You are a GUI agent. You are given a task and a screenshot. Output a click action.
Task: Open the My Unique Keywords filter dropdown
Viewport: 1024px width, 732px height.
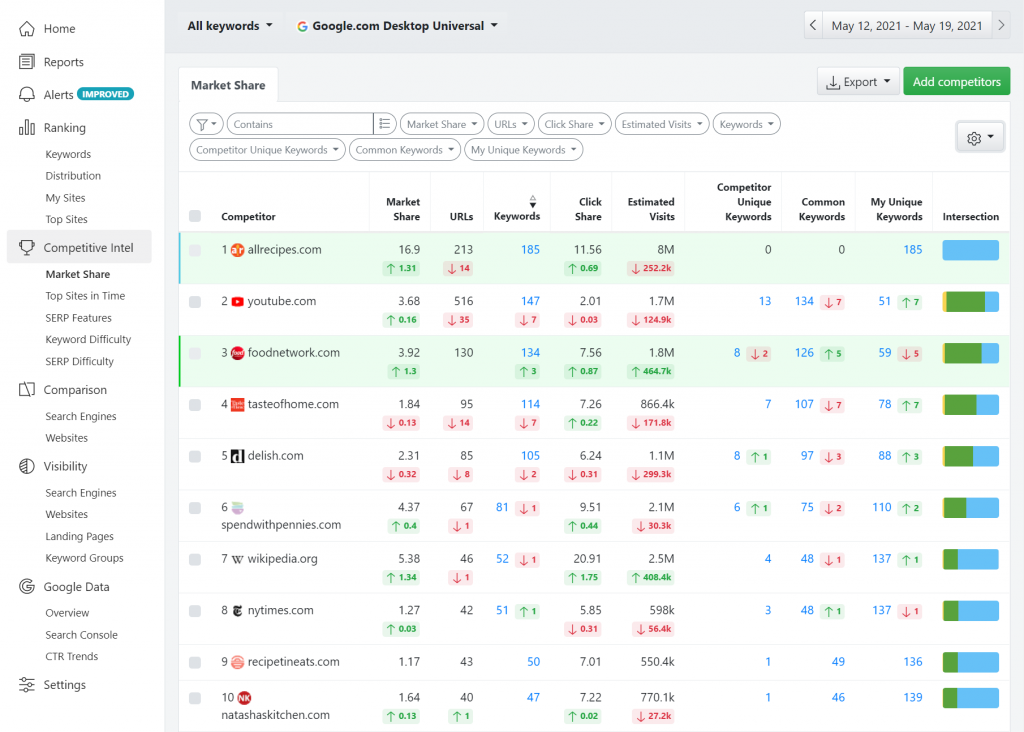(523, 150)
